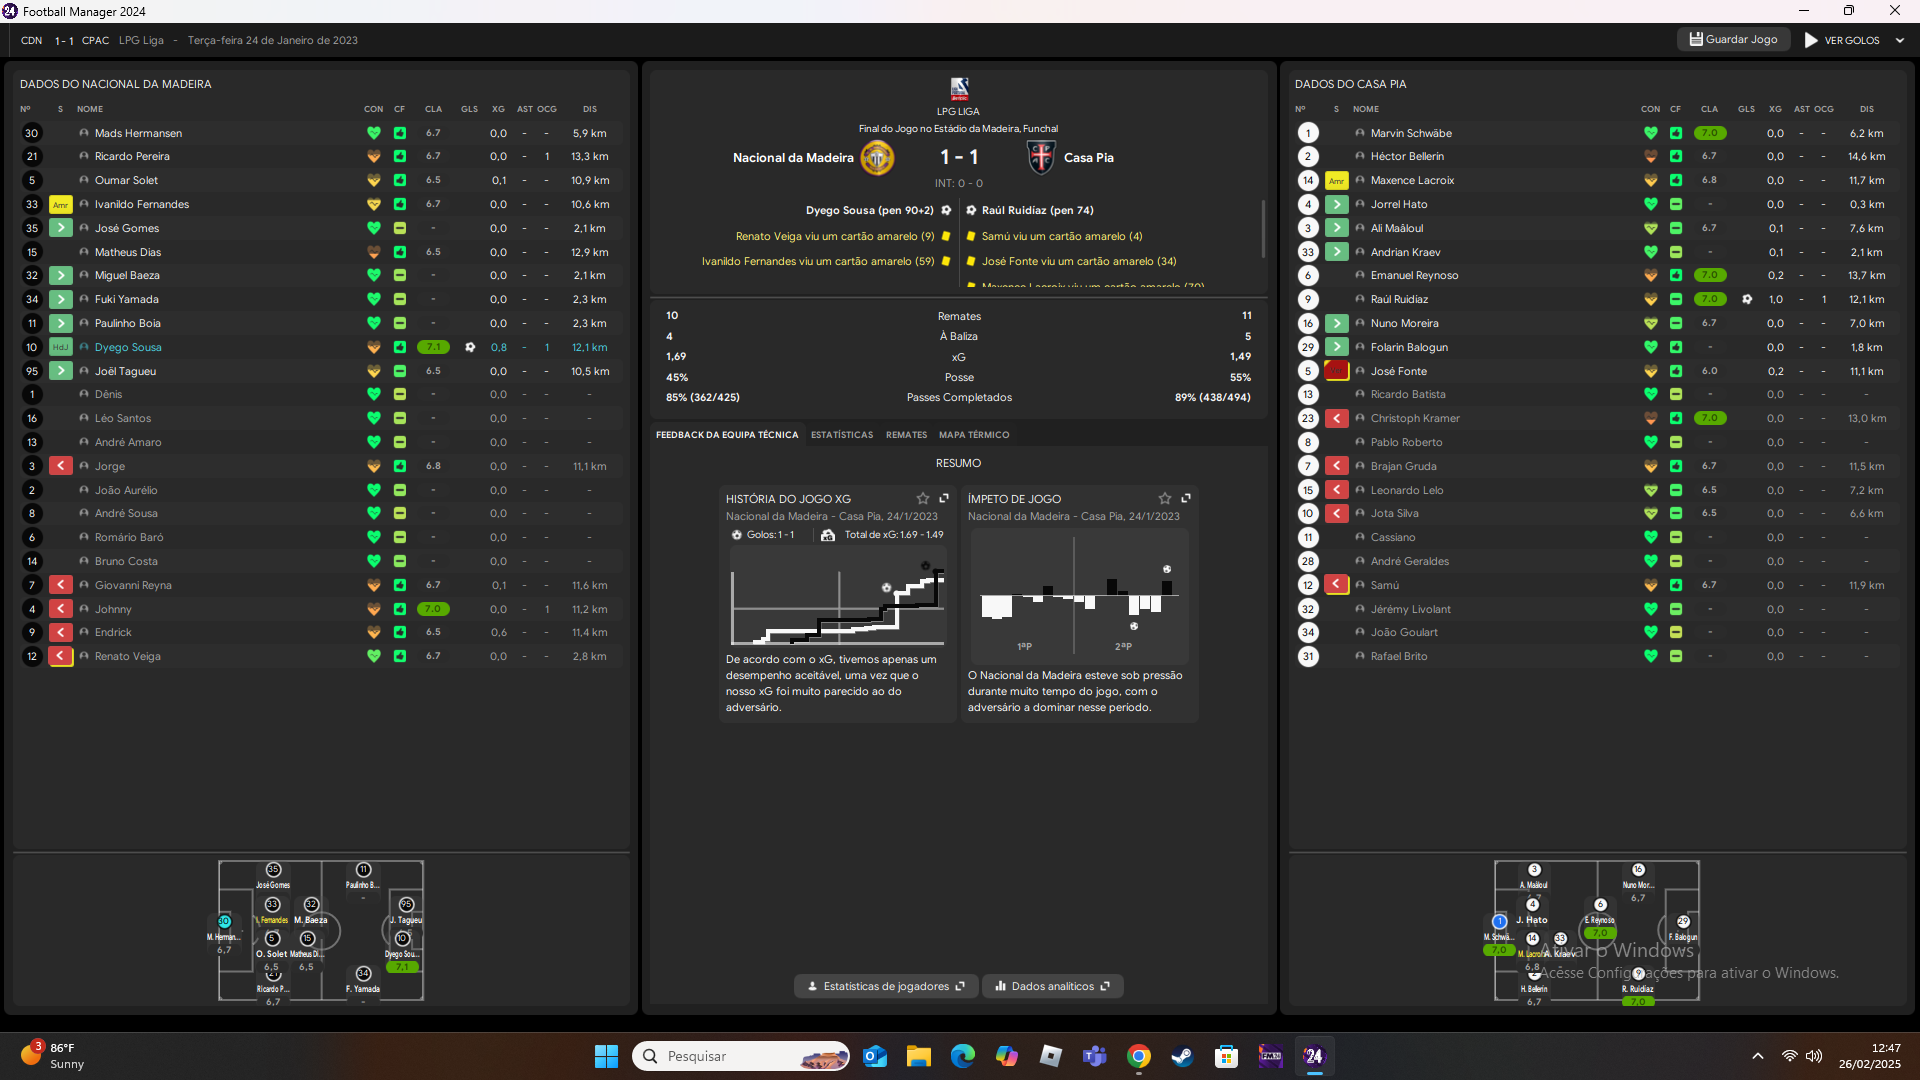Click substitution-off arrow for Jorge
Image resolution: width=1920 pixels, height=1080 pixels.
click(x=61, y=466)
